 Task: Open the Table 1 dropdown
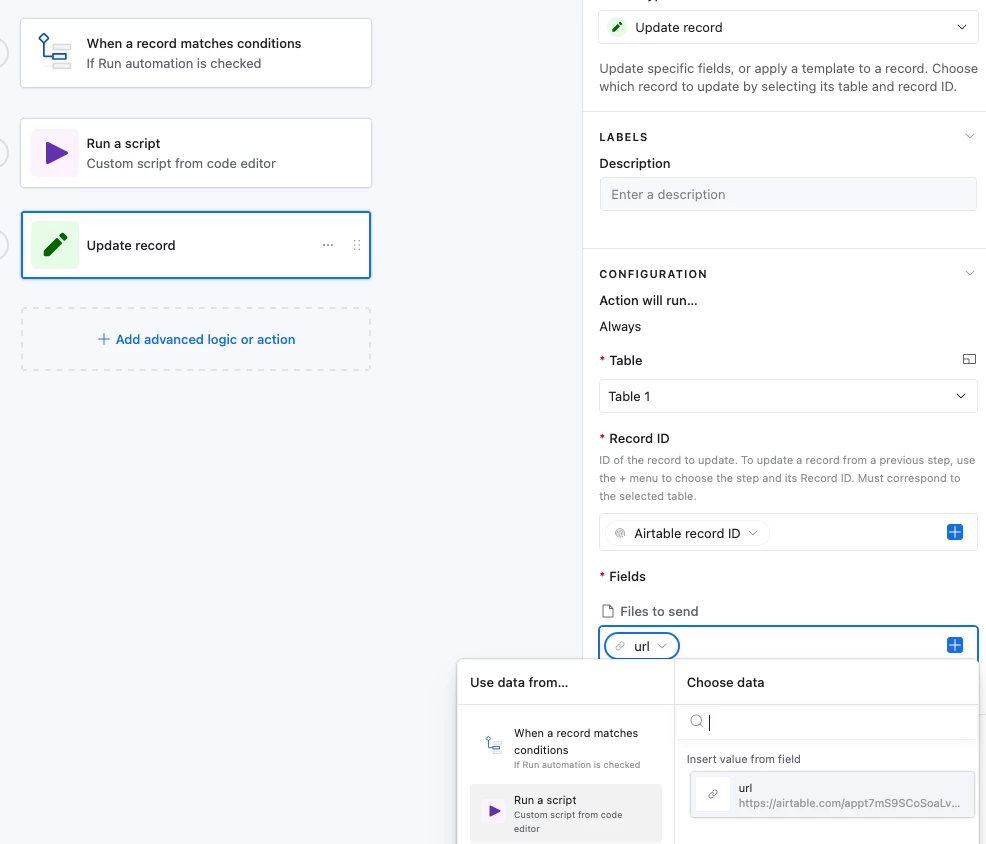tap(788, 396)
